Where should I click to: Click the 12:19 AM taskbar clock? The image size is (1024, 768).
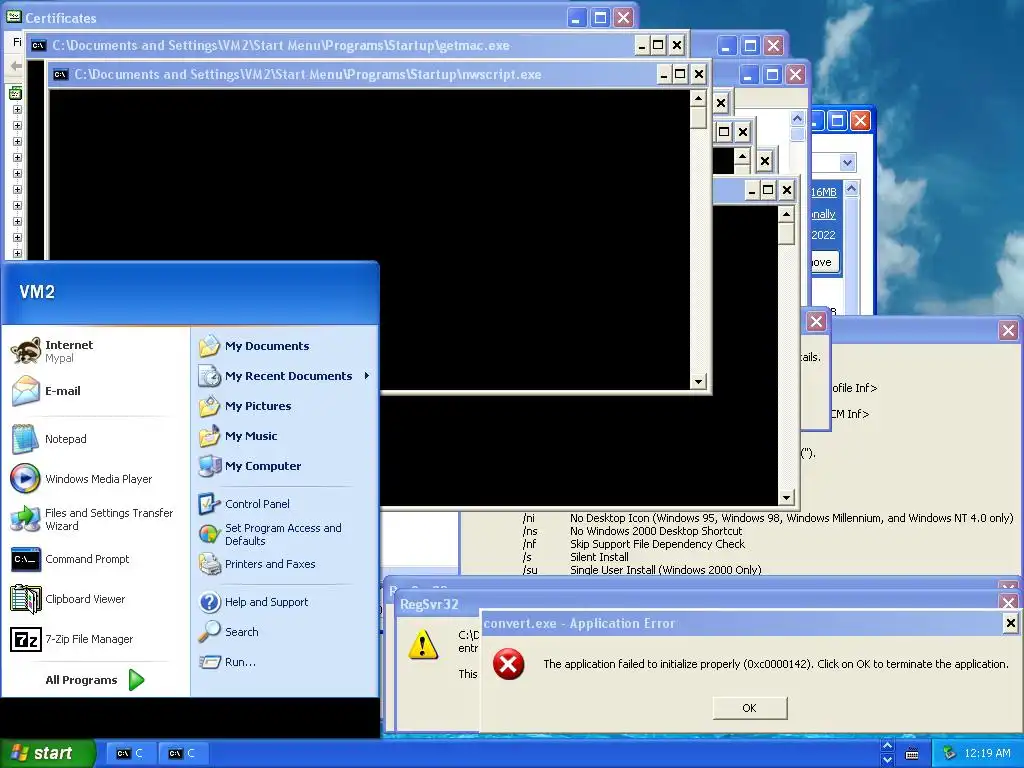(x=987, y=754)
